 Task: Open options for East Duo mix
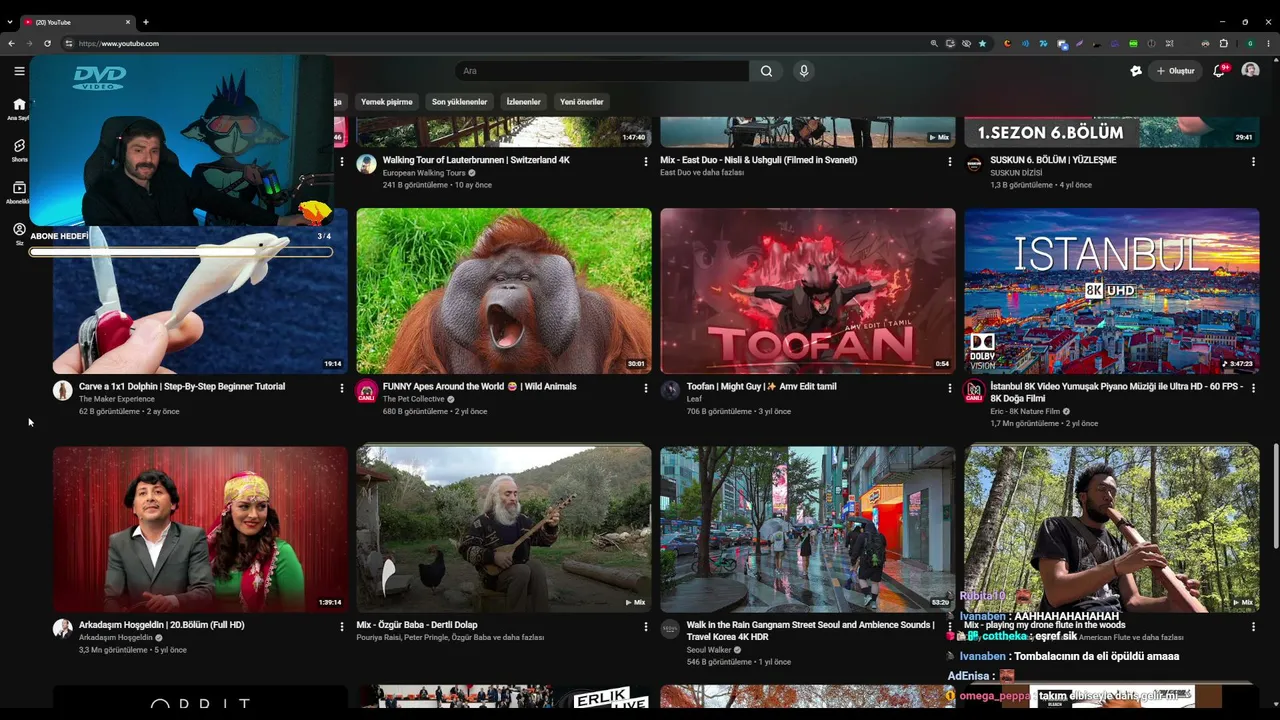[950, 161]
